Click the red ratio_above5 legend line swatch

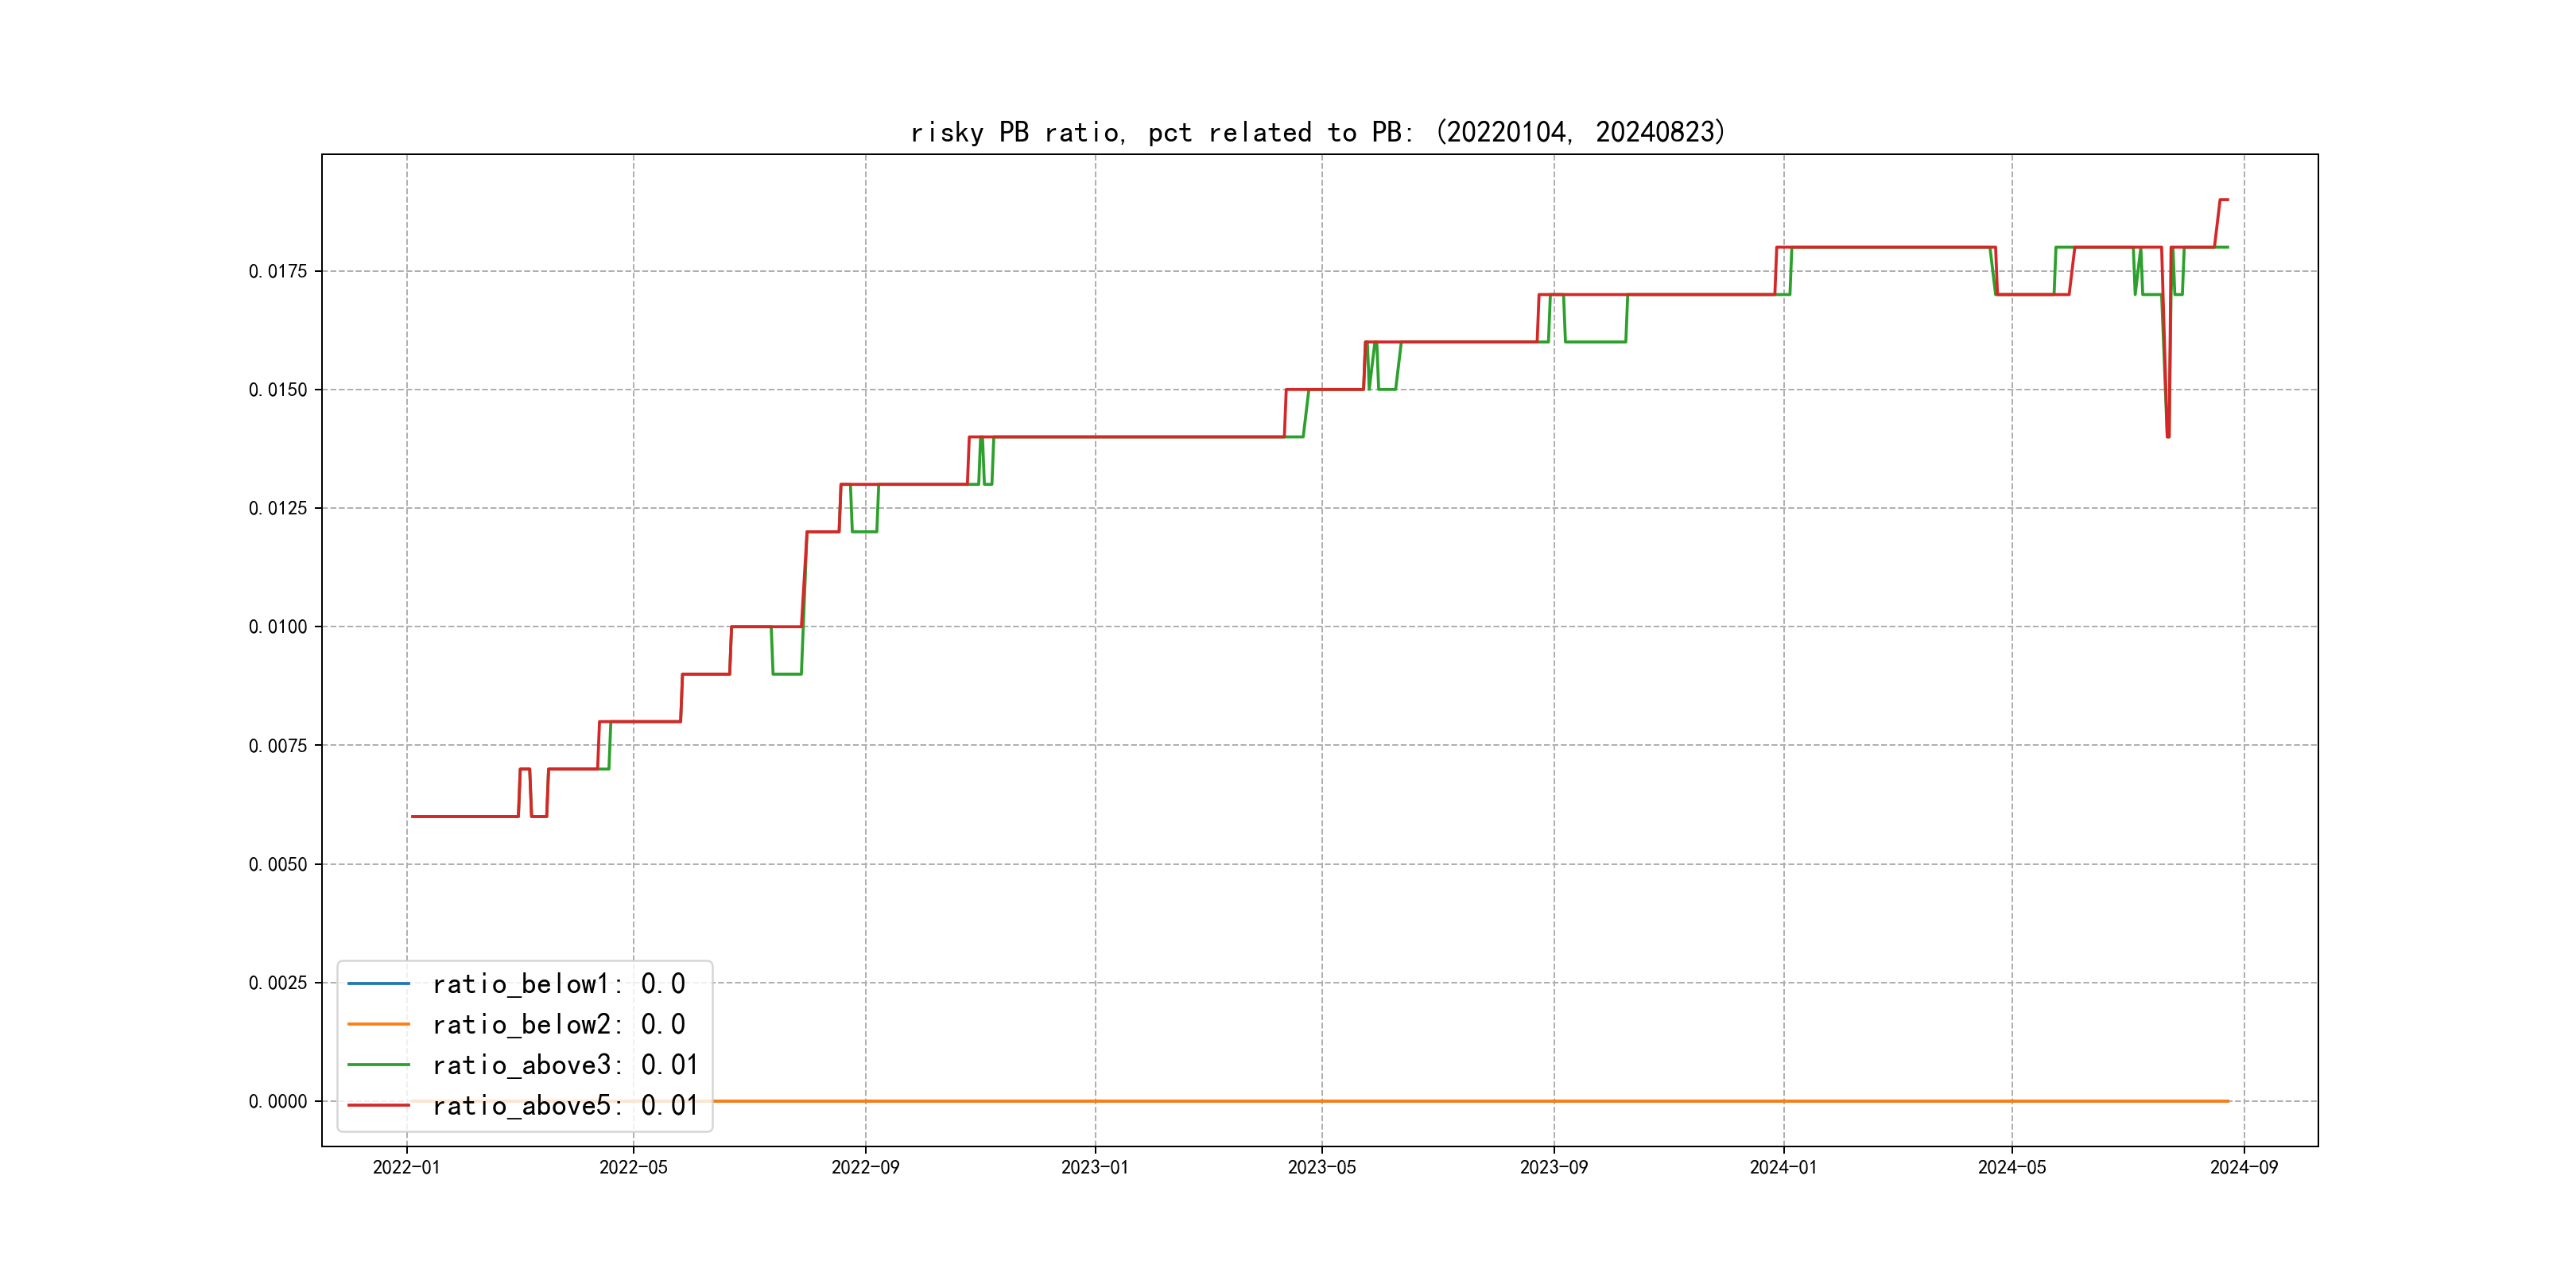point(378,1105)
